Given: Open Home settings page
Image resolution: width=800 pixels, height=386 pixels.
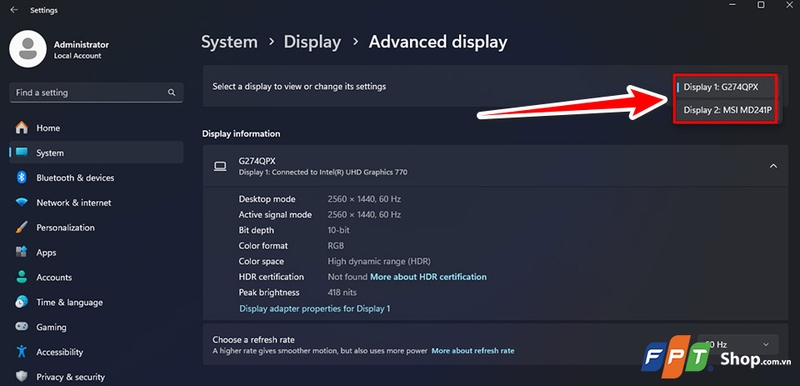Looking at the screenshot, I should tap(96, 128).
